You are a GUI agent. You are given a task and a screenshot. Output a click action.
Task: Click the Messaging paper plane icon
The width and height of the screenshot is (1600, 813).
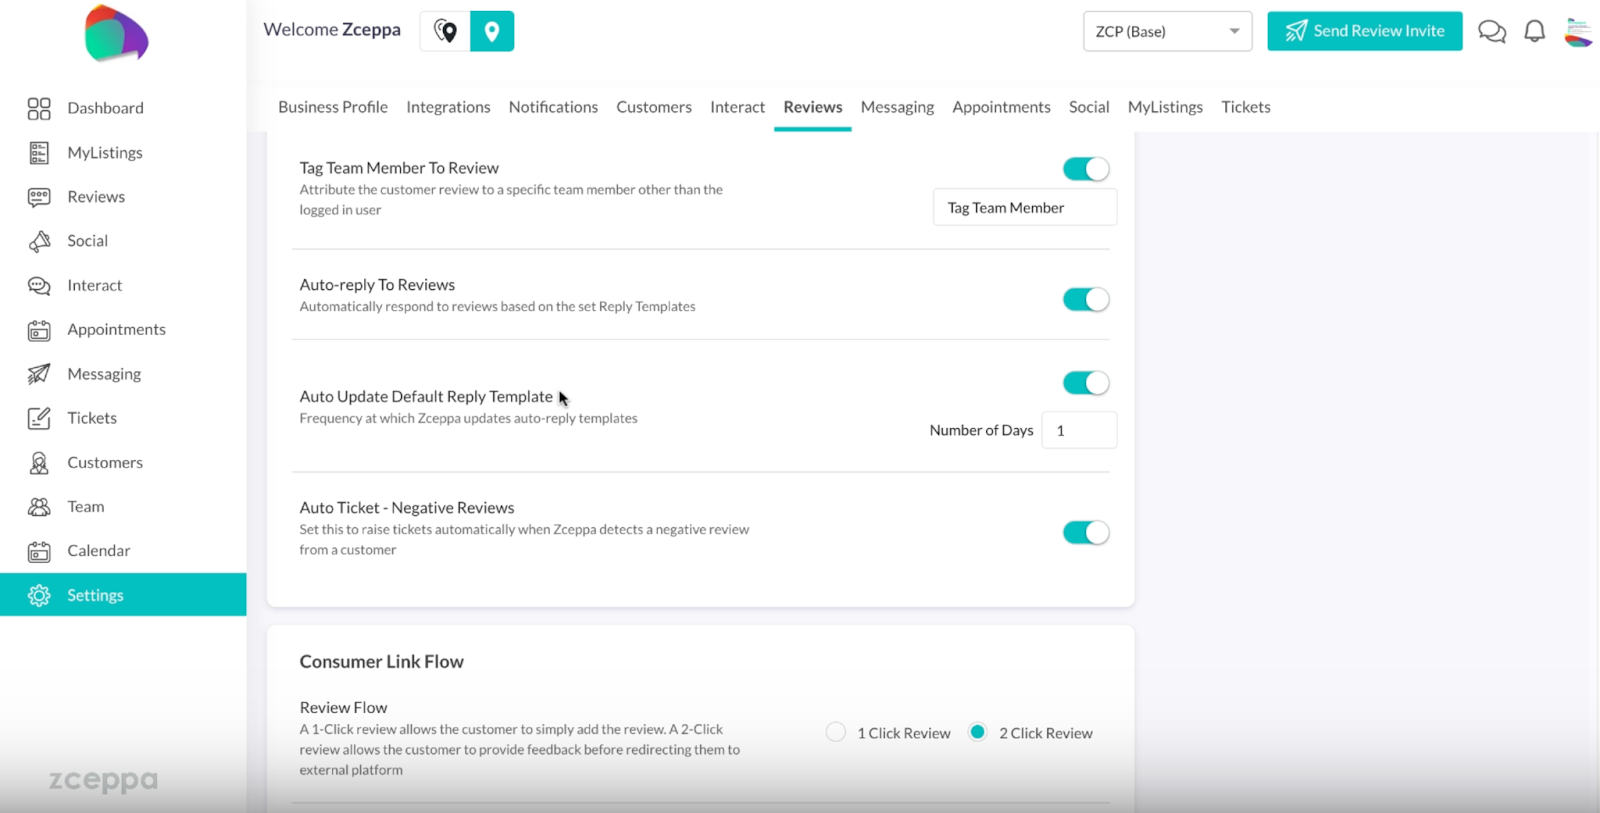tap(39, 374)
